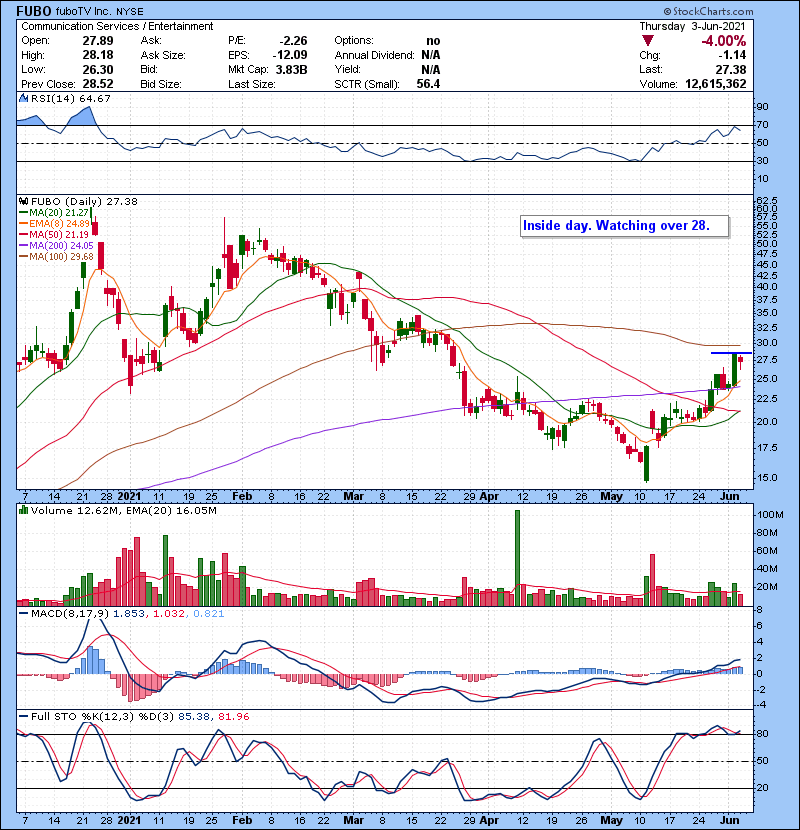Click the stochastic %D value 81.96

pyautogui.click(x=233, y=717)
